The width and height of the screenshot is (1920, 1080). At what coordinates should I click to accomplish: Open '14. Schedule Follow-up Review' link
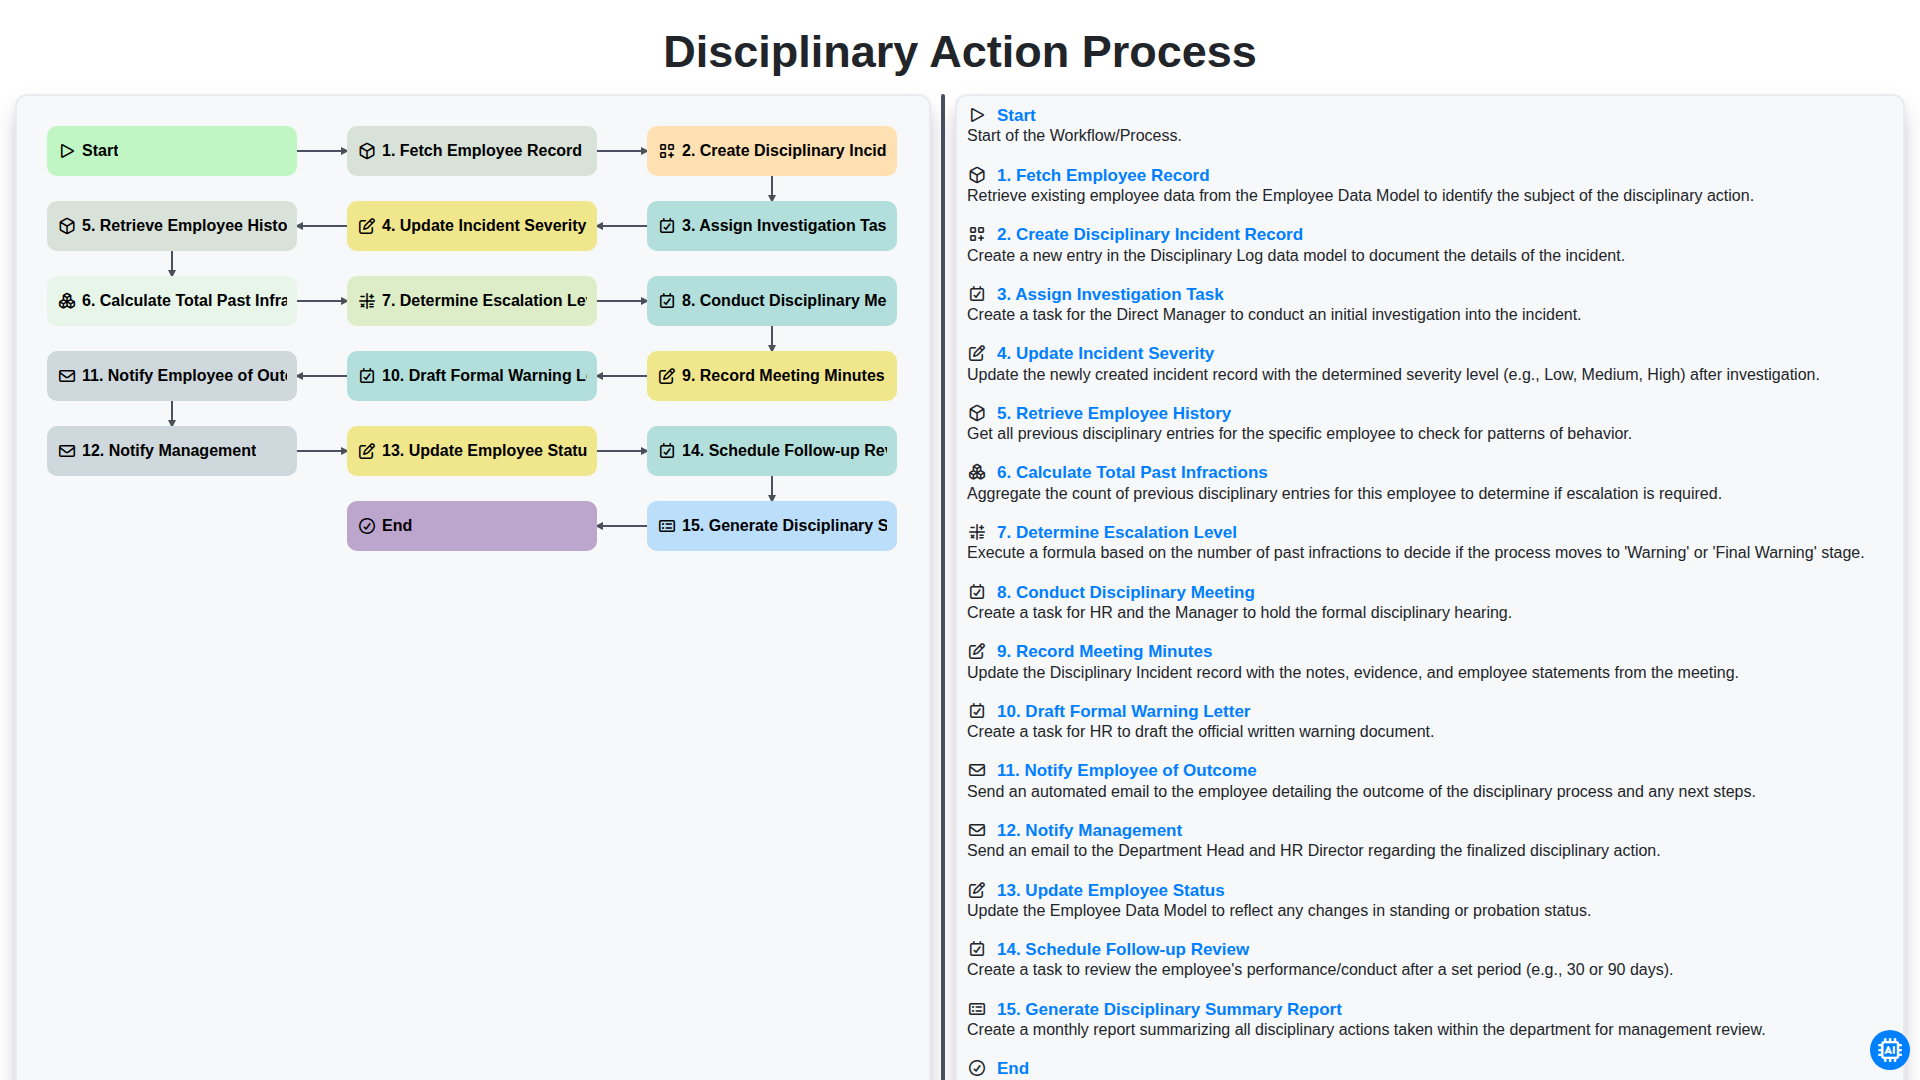1123,949
